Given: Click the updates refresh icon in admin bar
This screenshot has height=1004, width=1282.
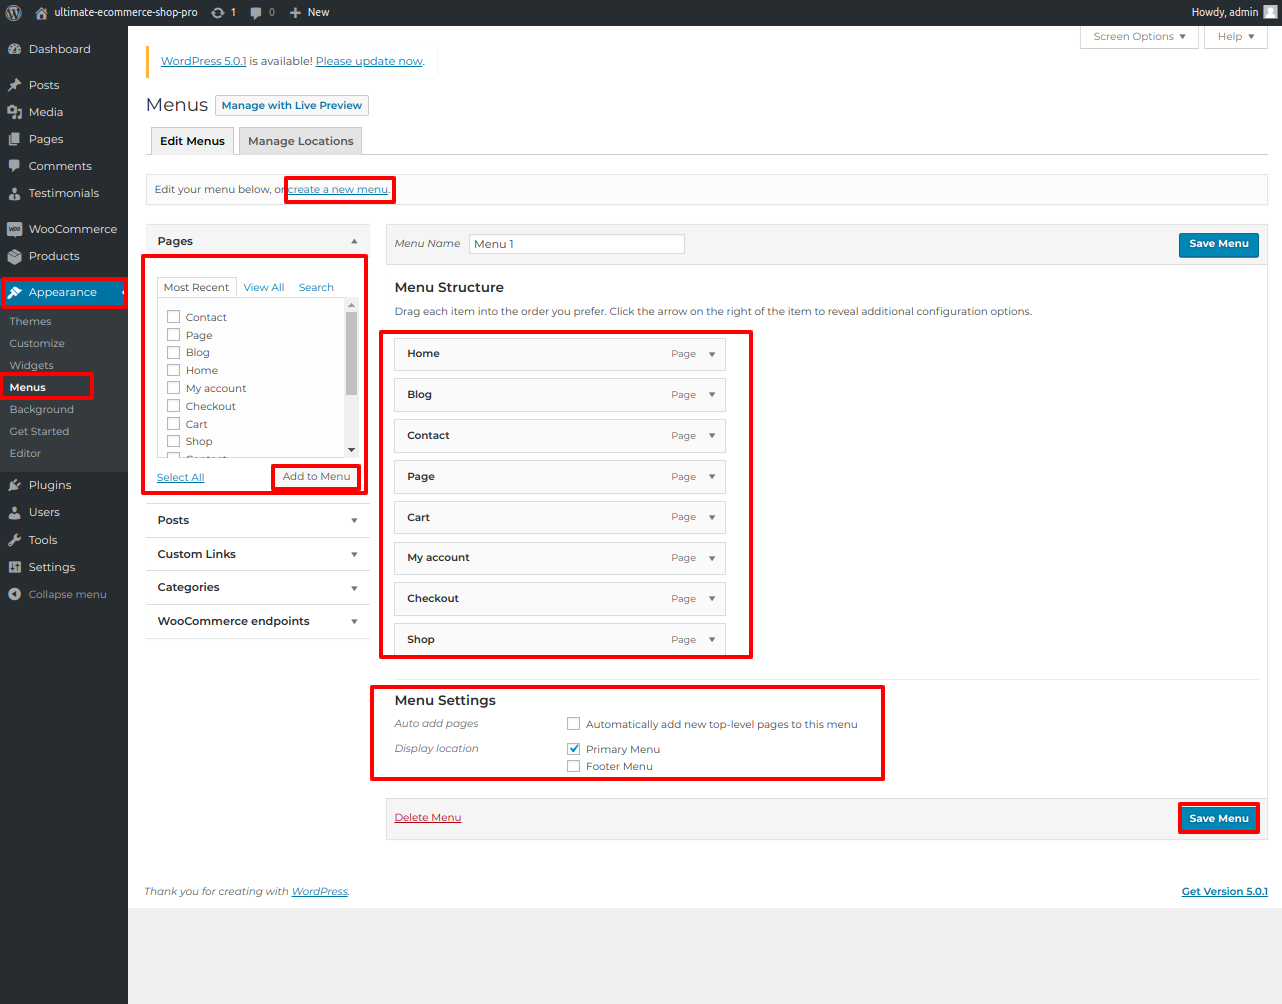Looking at the screenshot, I should point(218,13).
